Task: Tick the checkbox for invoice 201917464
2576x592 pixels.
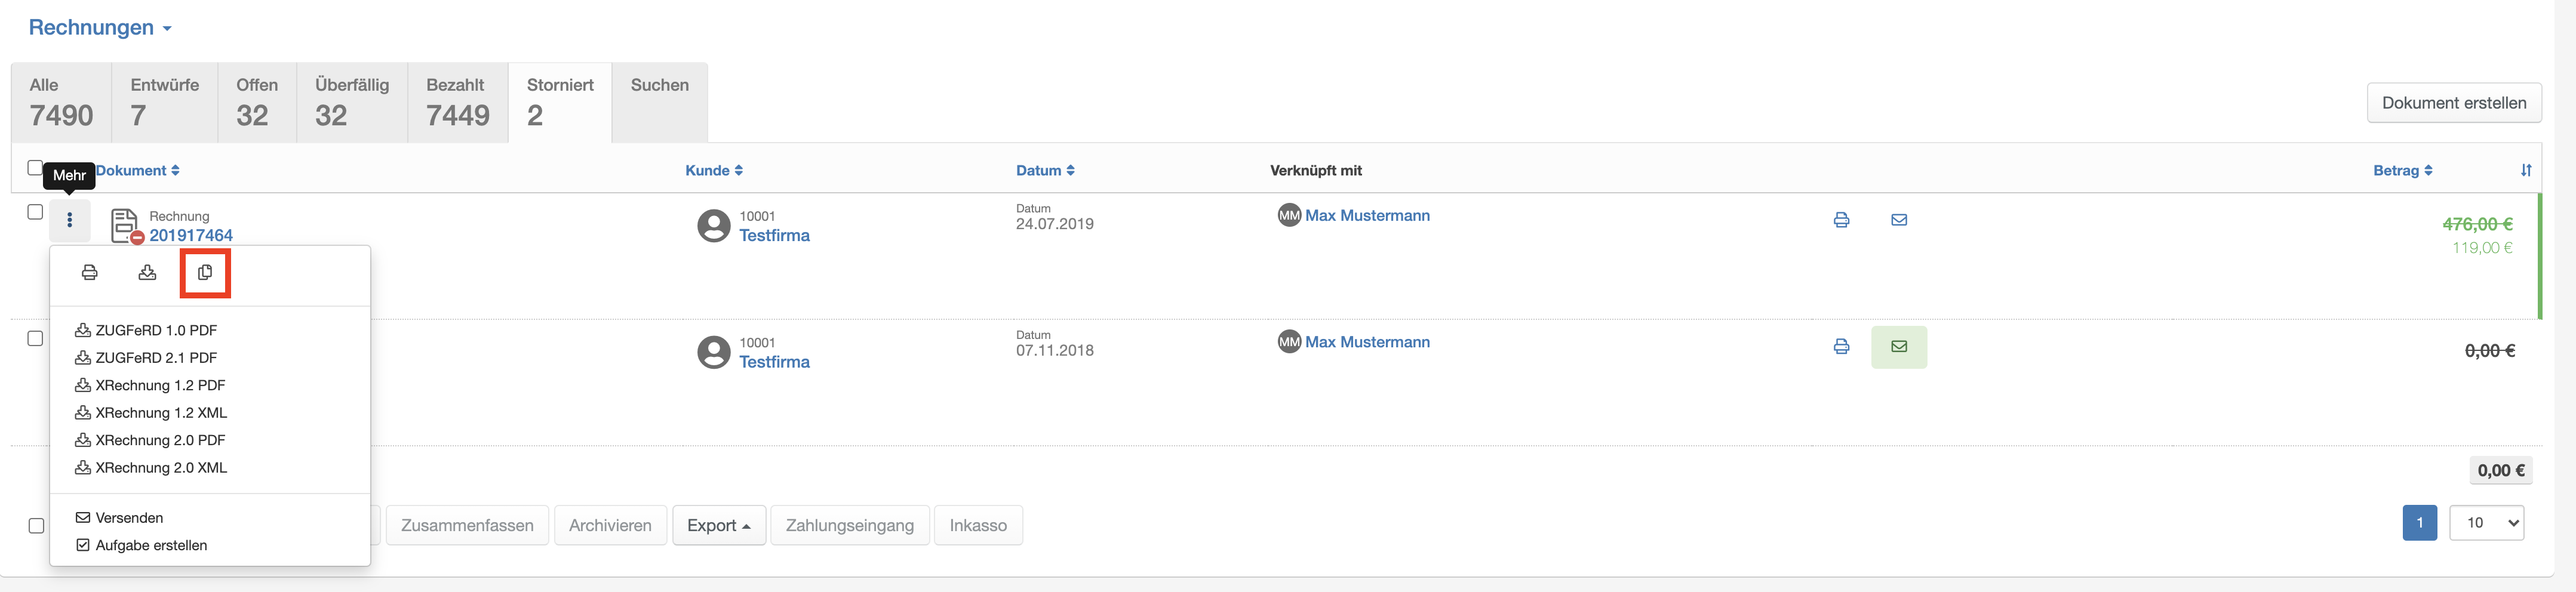Action: pos(35,212)
